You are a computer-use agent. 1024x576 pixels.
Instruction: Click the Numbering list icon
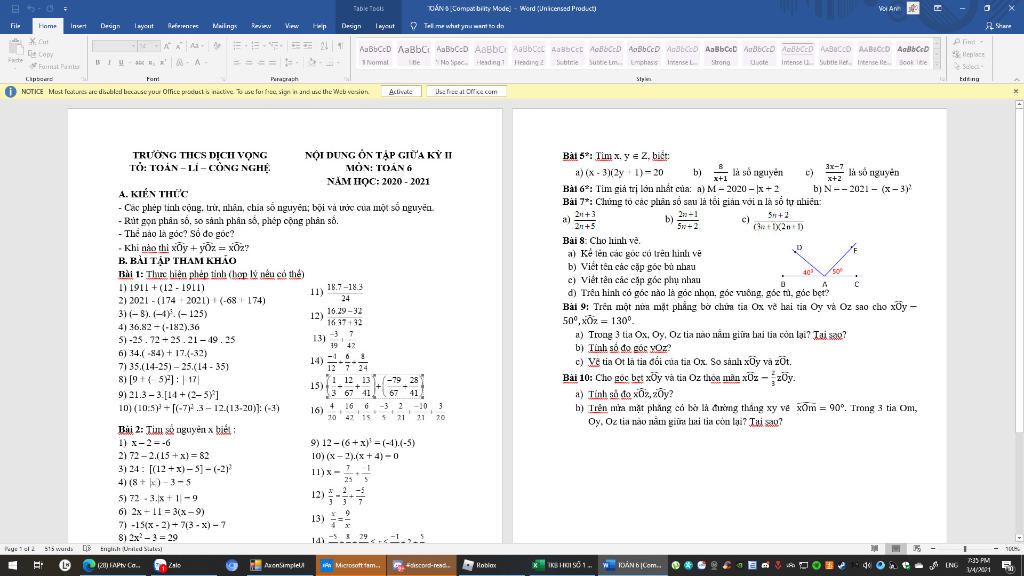[257, 46]
